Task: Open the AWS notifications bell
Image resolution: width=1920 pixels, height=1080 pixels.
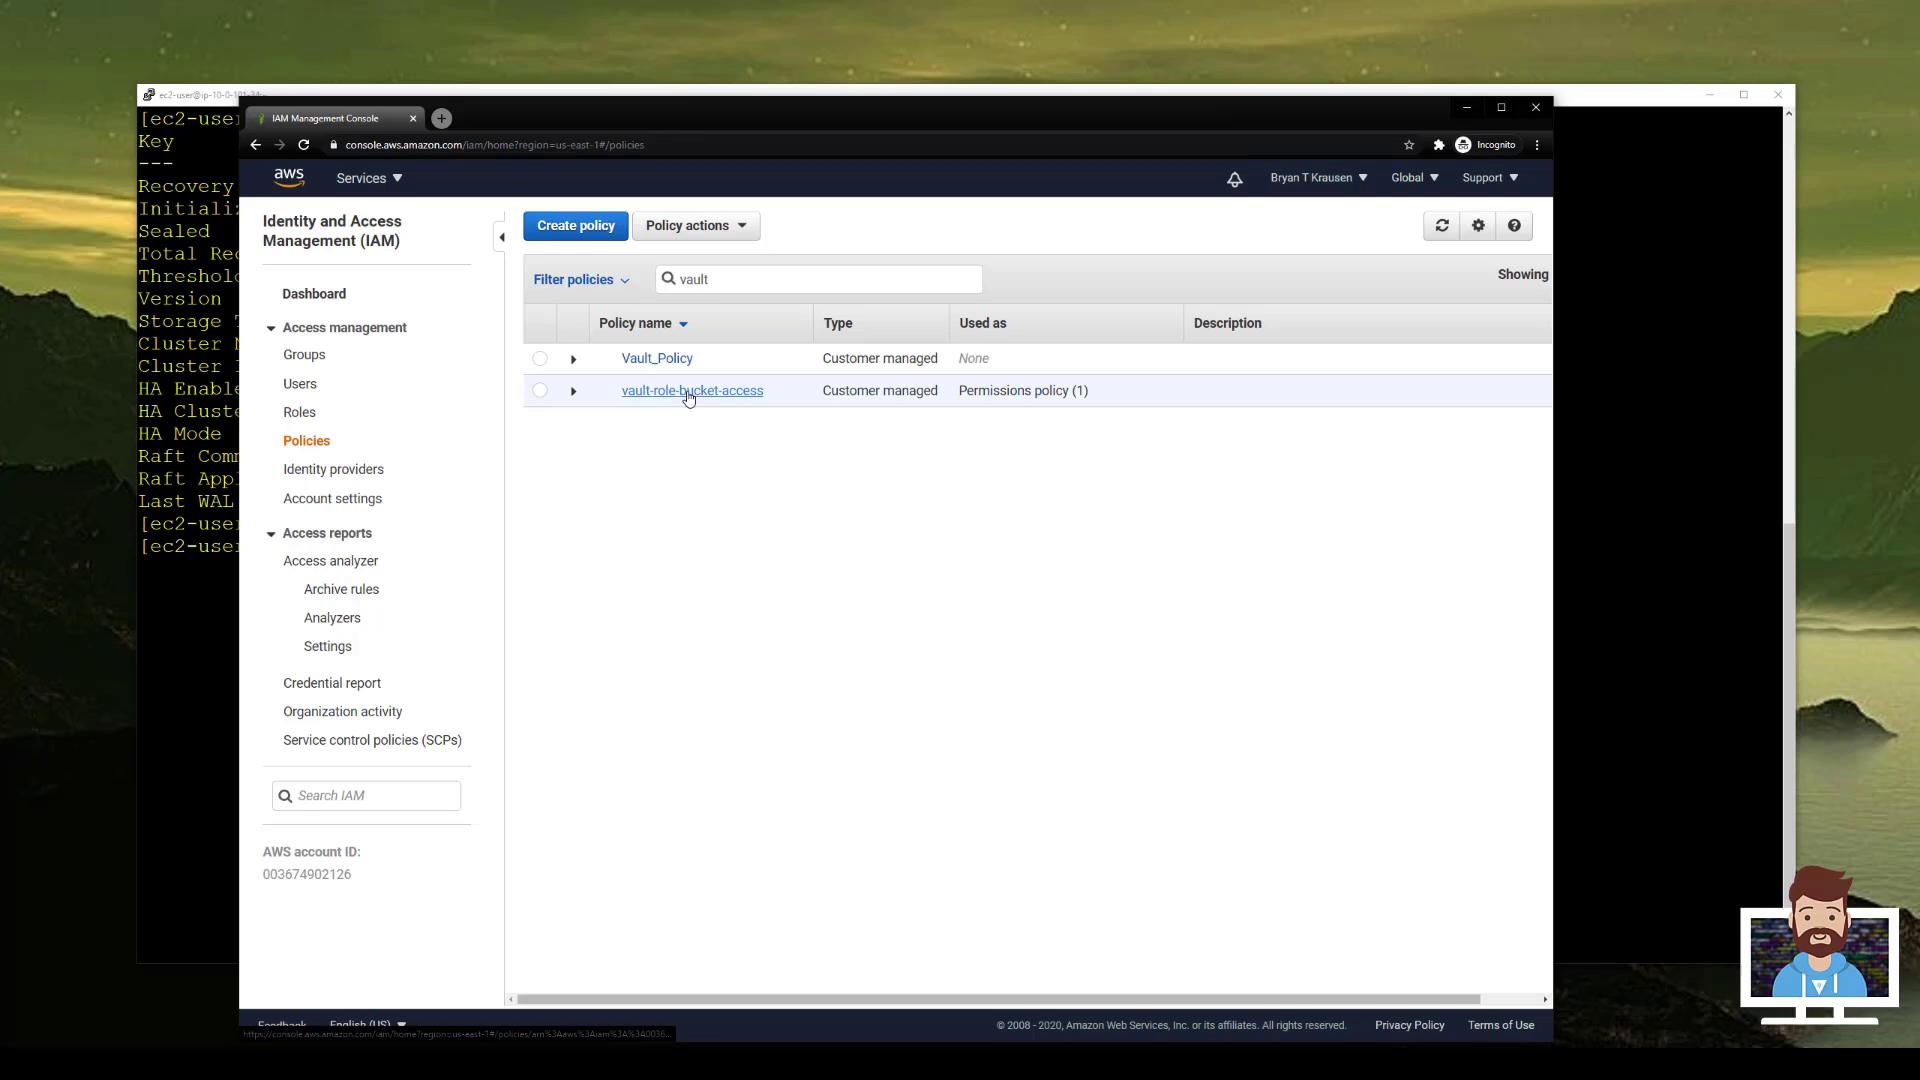Action: pos(1234,179)
